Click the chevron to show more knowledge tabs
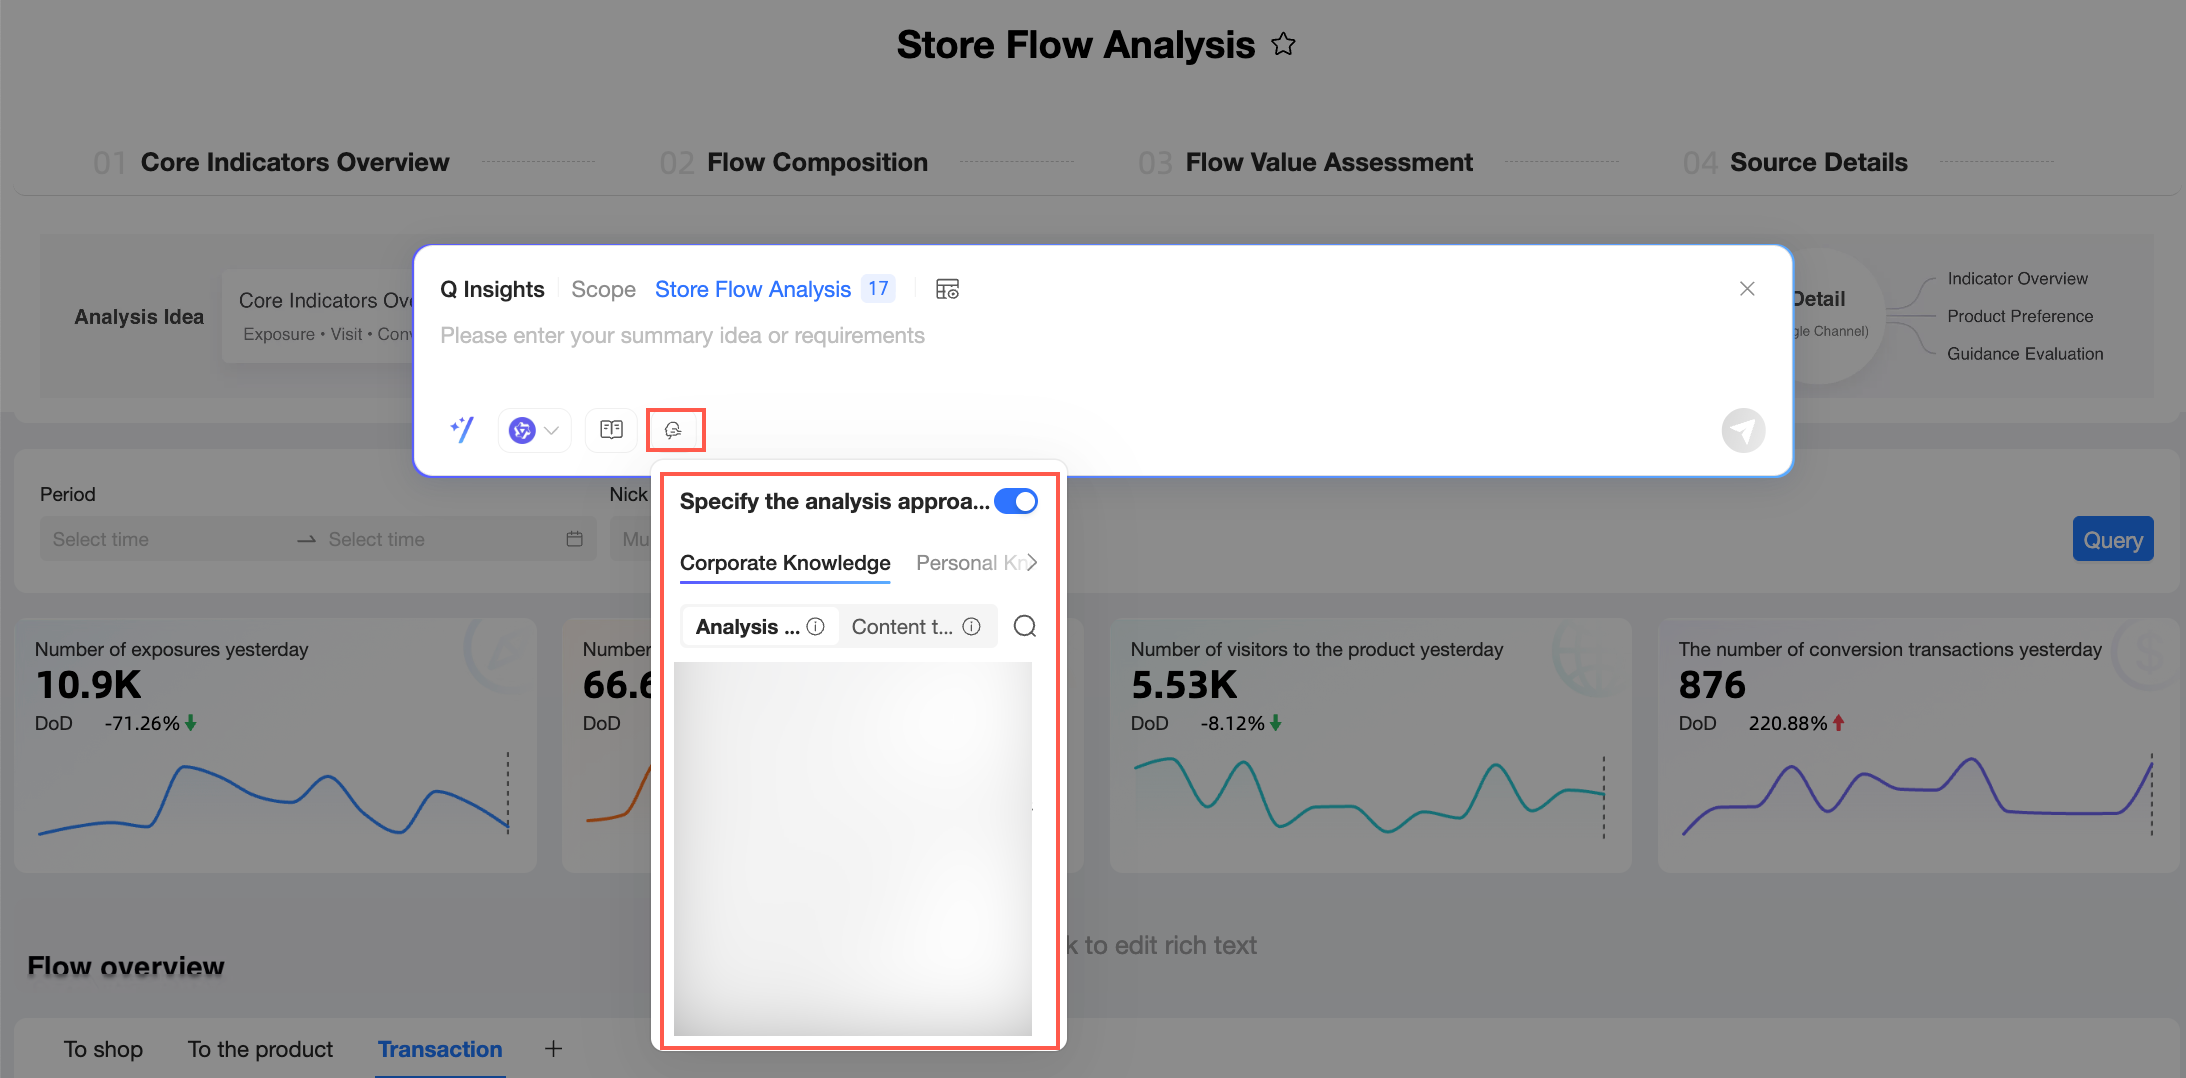2186x1078 pixels. [x=1031, y=563]
